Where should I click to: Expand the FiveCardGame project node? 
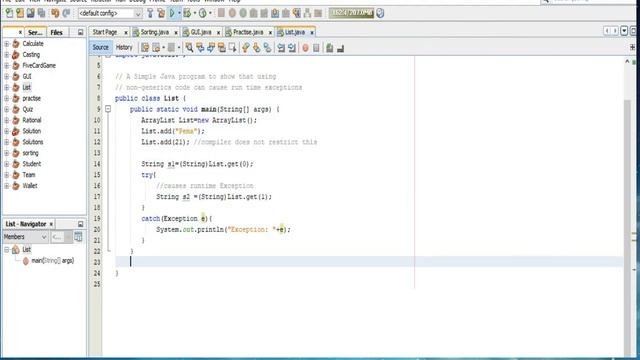coord(7,65)
